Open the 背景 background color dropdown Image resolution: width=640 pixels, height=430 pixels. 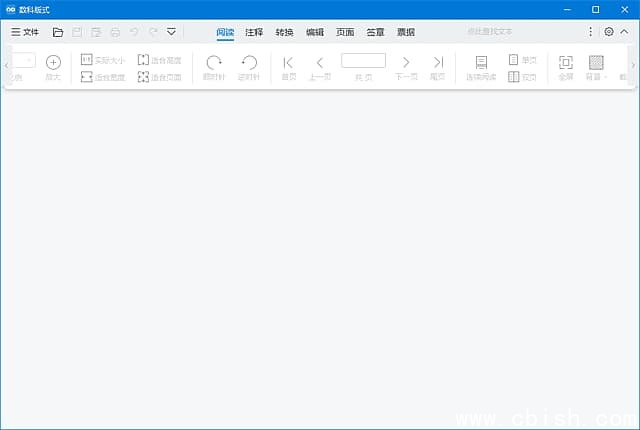[596, 68]
